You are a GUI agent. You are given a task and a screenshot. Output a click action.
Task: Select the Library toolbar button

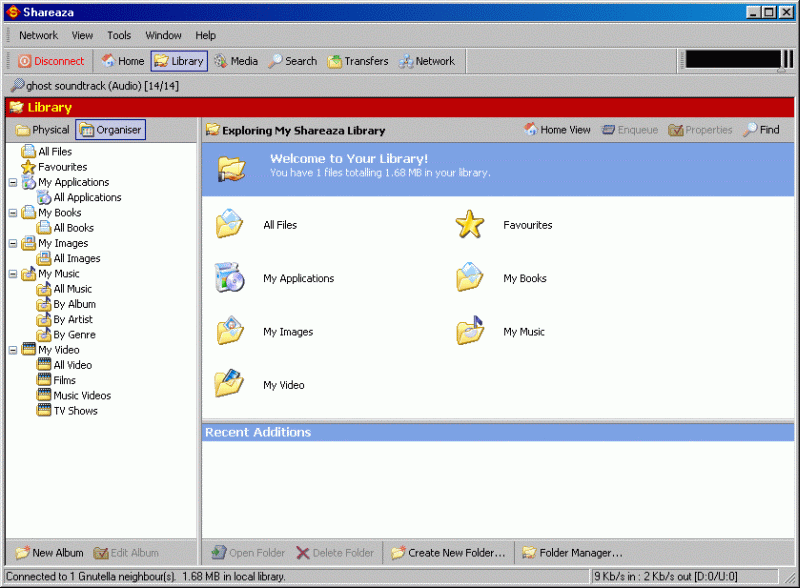tap(179, 61)
